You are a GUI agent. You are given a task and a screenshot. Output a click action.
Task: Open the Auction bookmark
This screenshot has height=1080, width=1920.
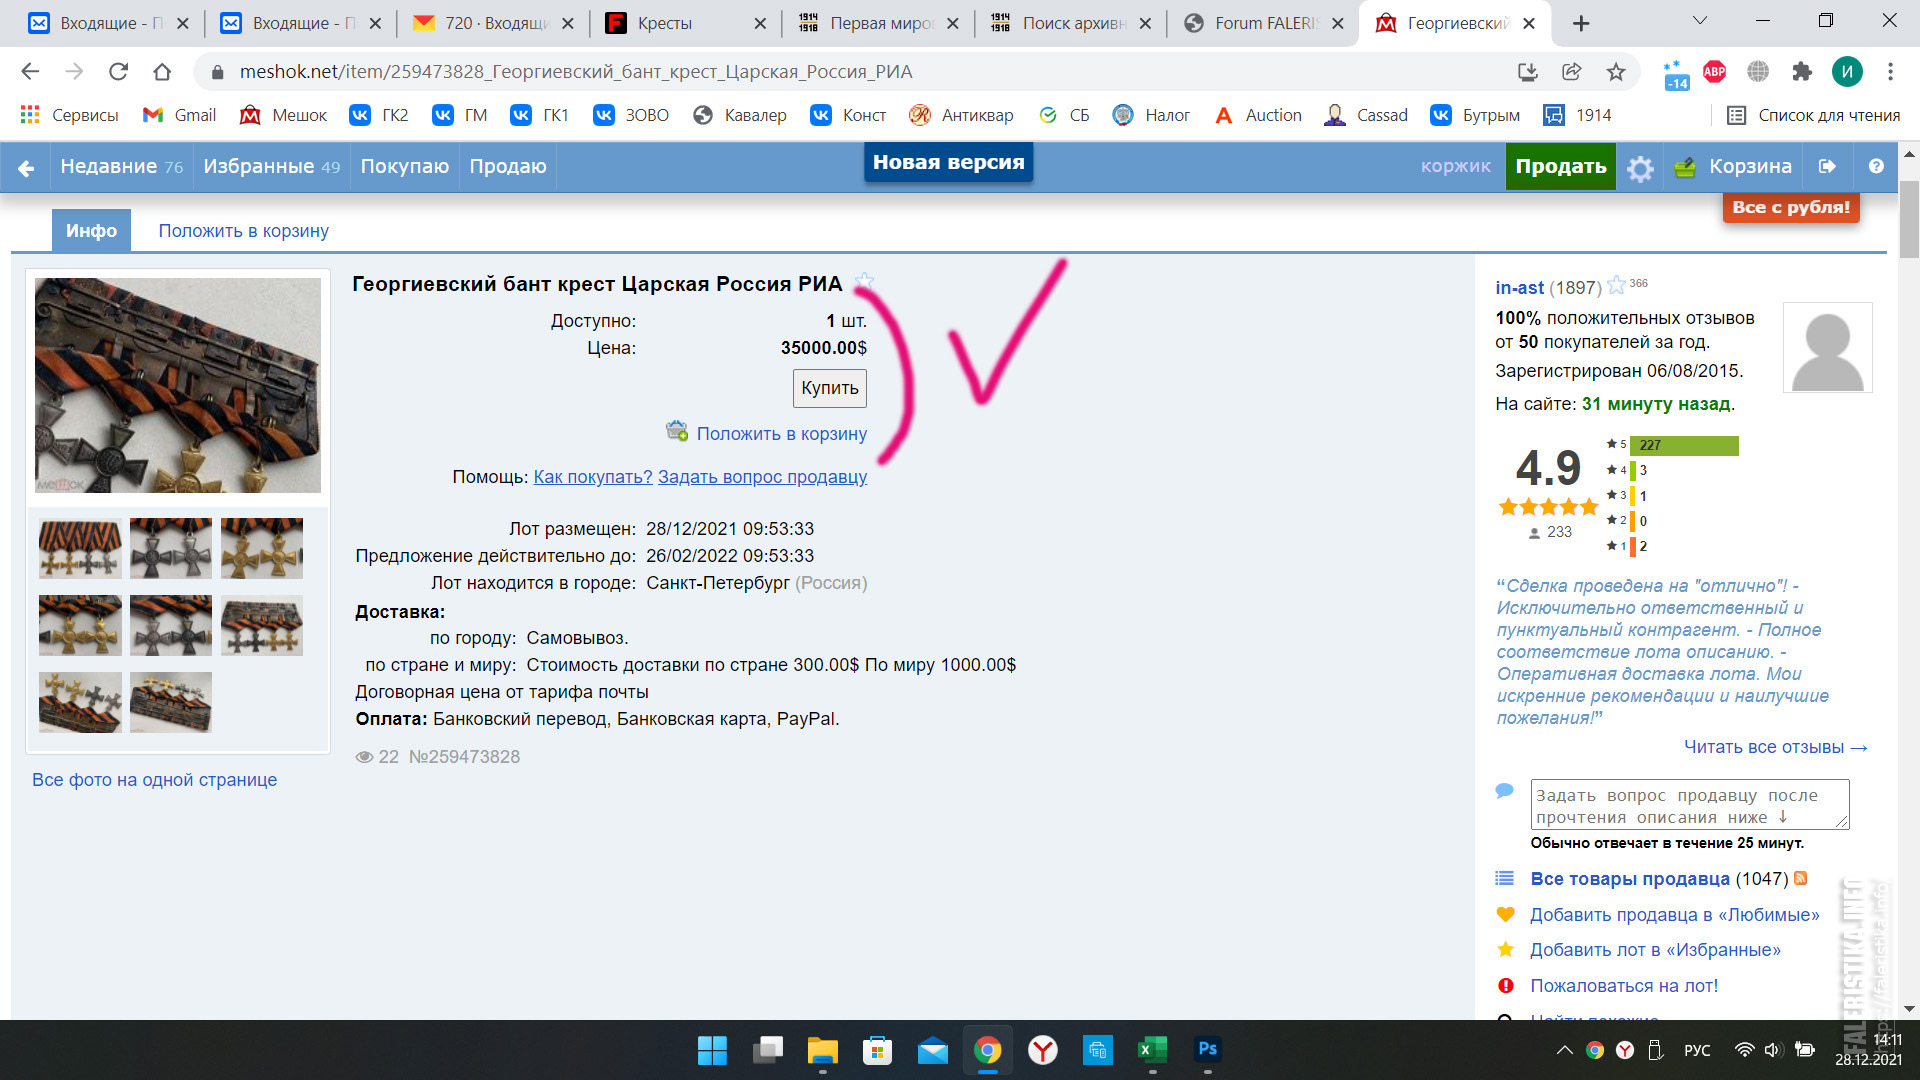click(1258, 115)
